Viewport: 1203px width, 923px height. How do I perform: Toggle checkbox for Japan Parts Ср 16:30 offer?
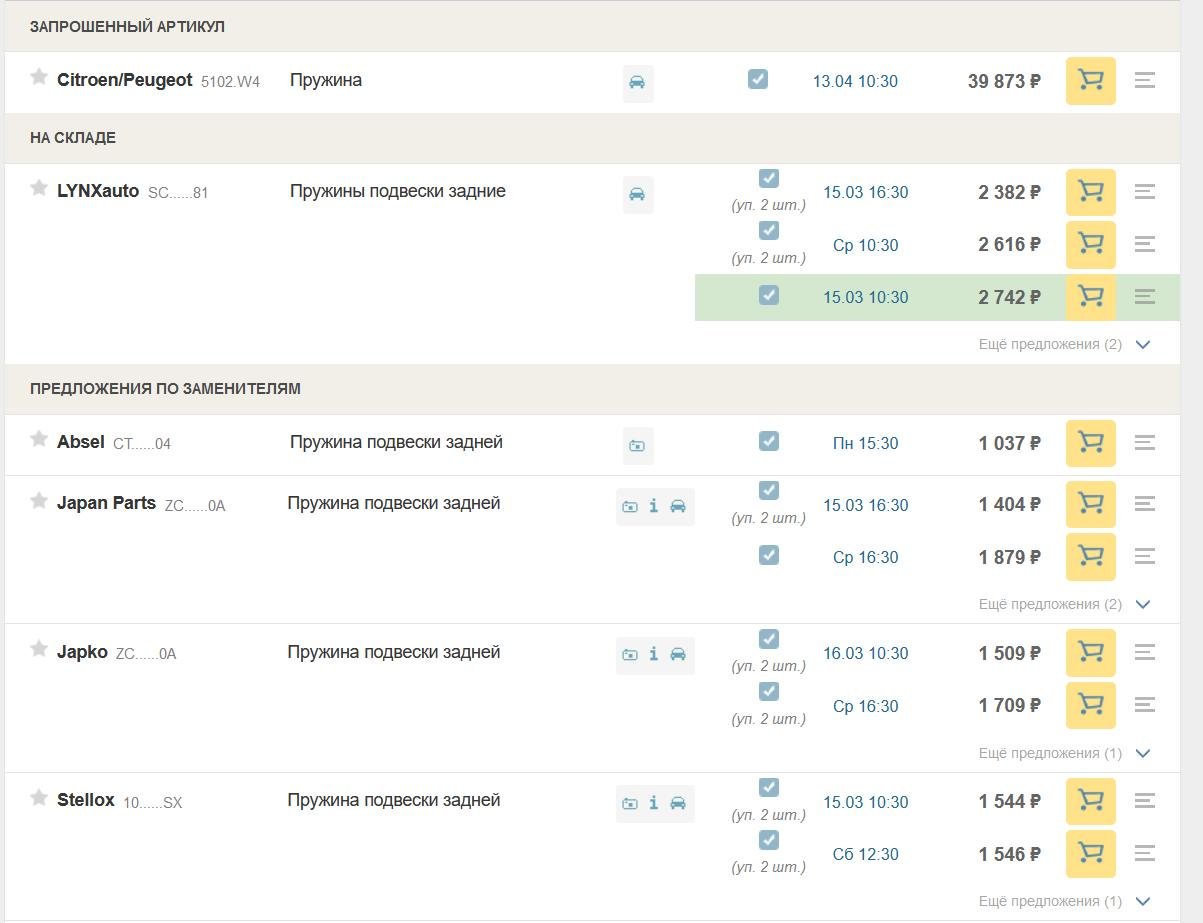[769, 555]
